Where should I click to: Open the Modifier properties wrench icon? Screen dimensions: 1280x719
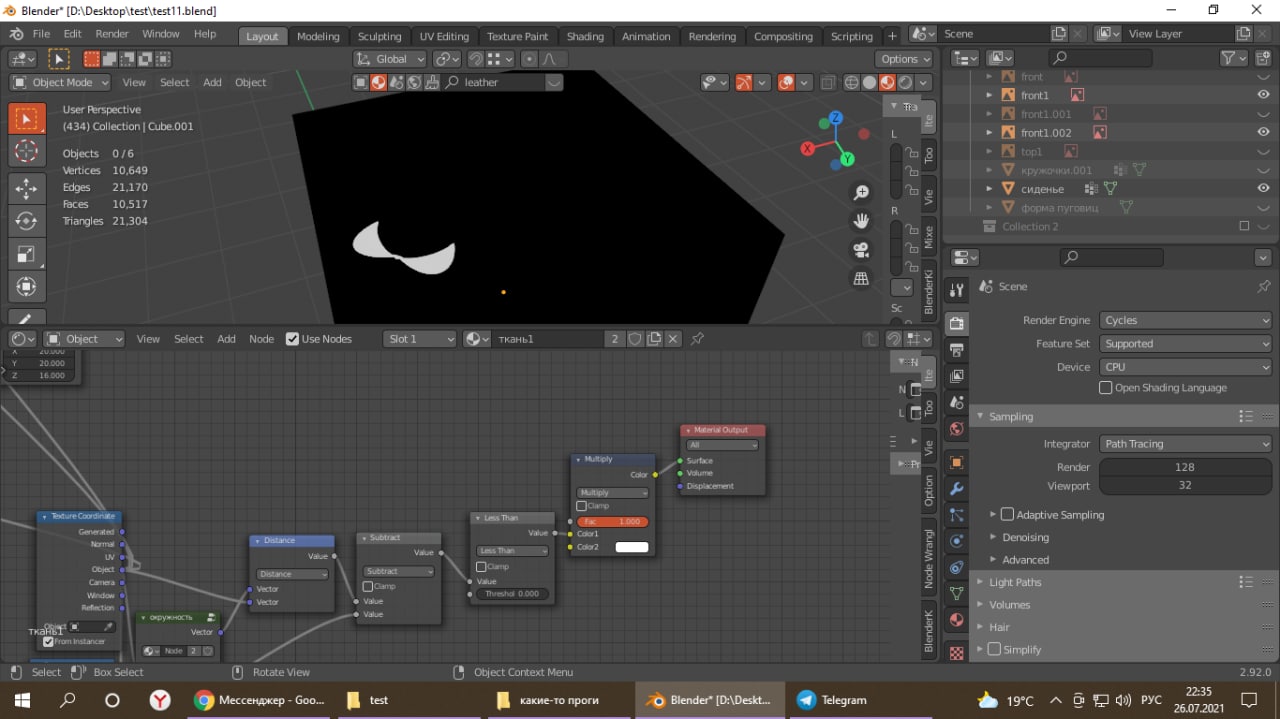pos(956,489)
